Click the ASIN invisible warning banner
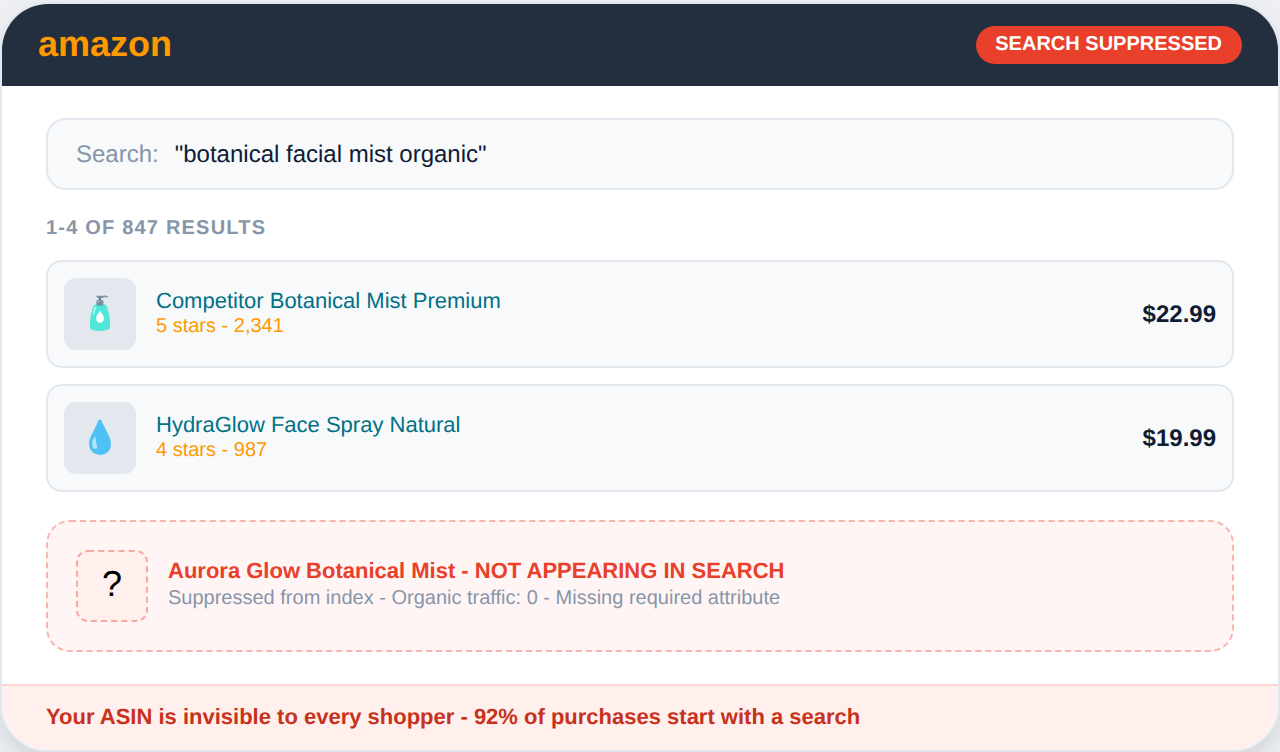The width and height of the screenshot is (1280, 752). click(452, 717)
